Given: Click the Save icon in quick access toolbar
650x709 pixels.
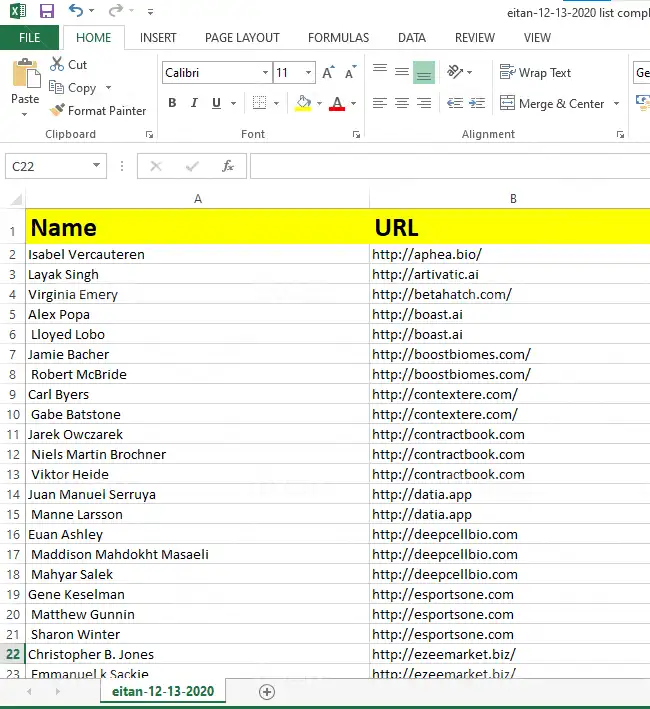Looking at the screenshot, I should 46,11.
